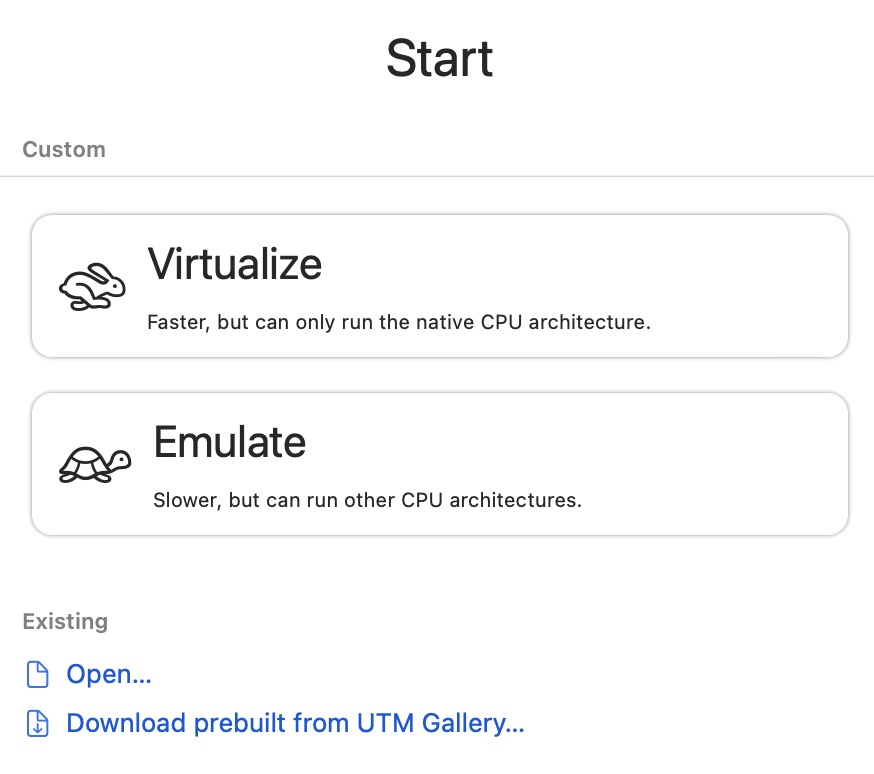874x774 pixels.
Task: Click the large Virtualize heading text
Action: coord(235,264)
